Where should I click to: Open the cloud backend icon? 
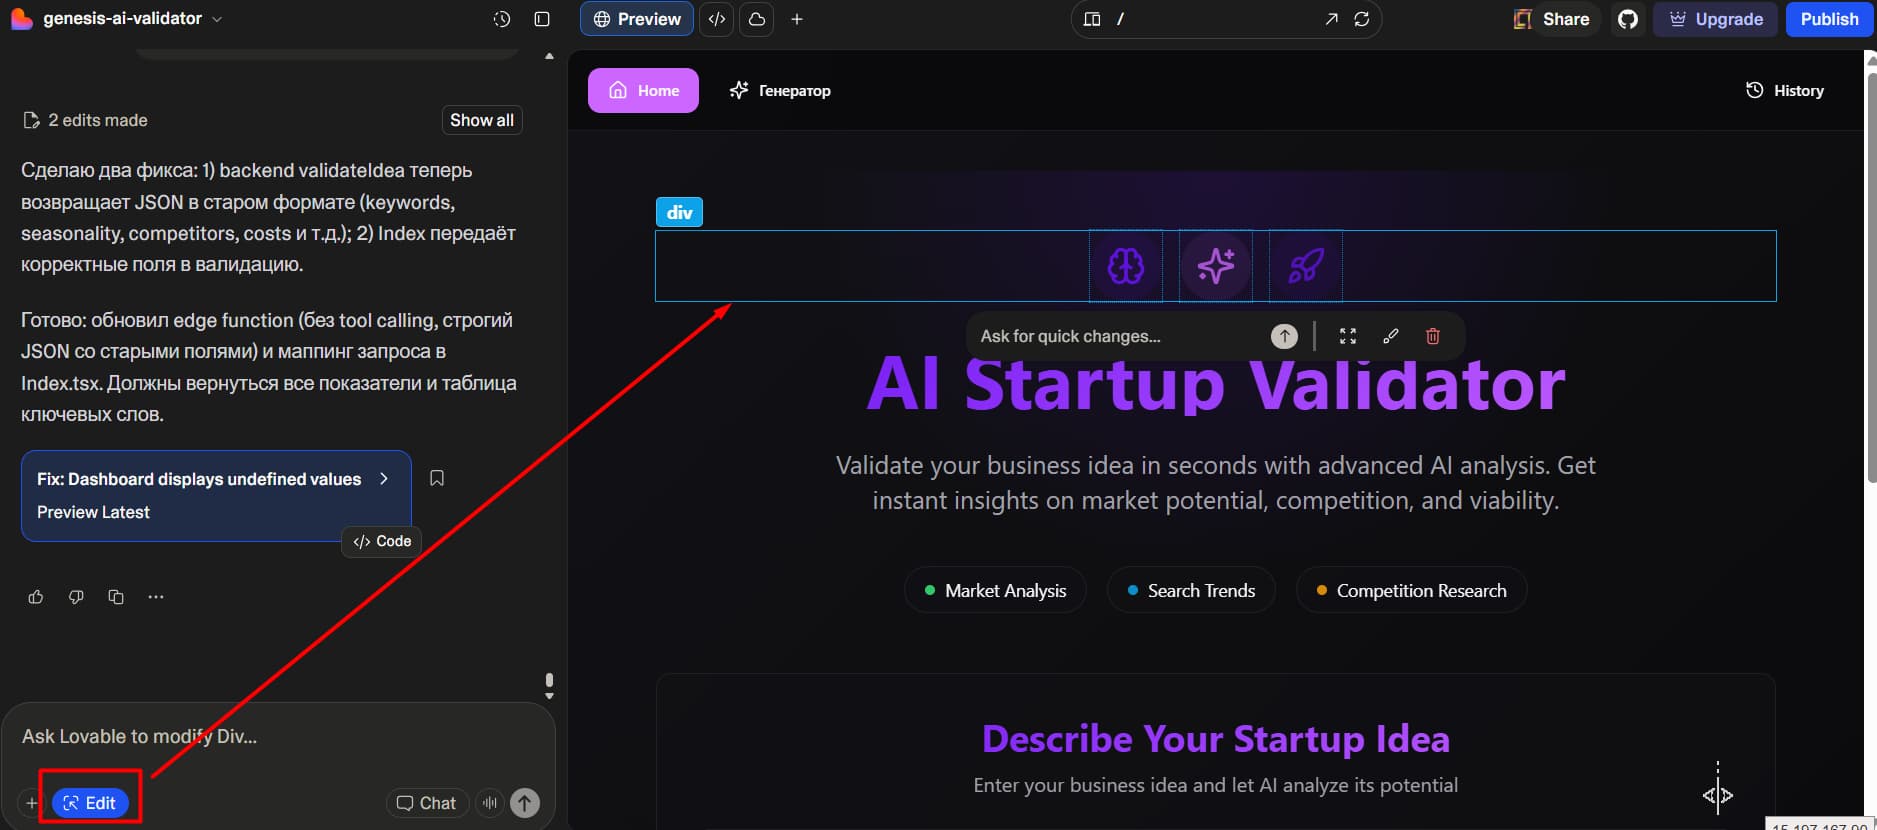[x=757, y=19]
